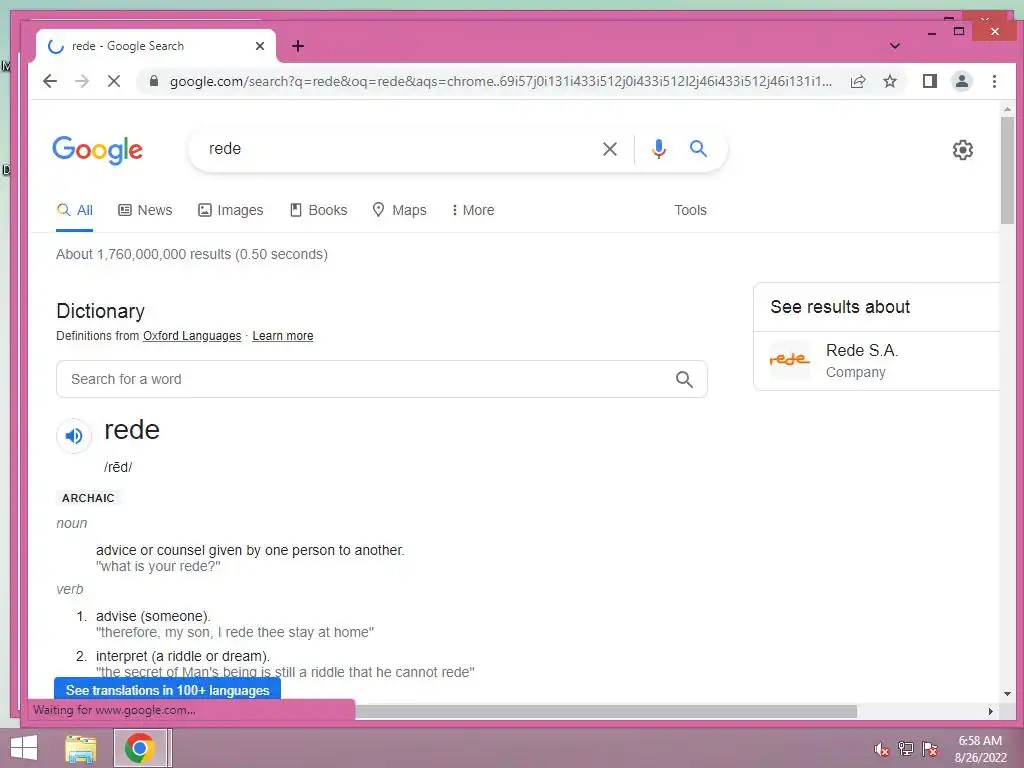Share this page using the share icon

click(858, 81)
